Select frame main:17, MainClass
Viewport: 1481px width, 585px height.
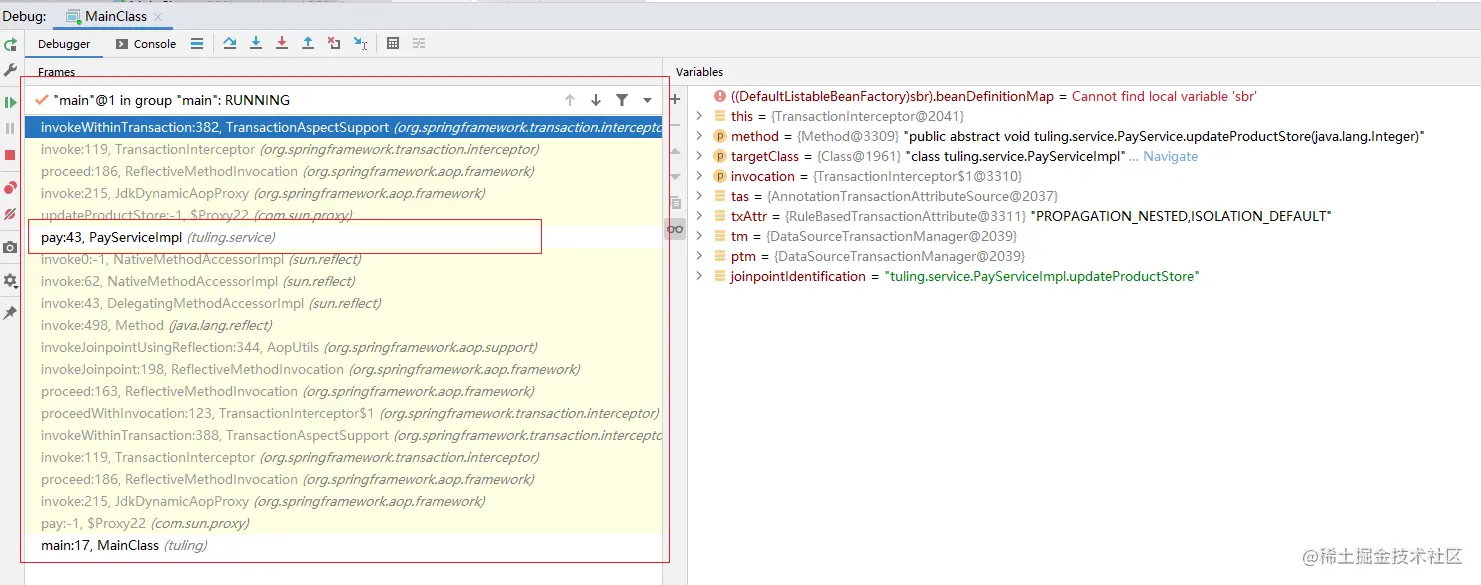[x=343, y=545]
